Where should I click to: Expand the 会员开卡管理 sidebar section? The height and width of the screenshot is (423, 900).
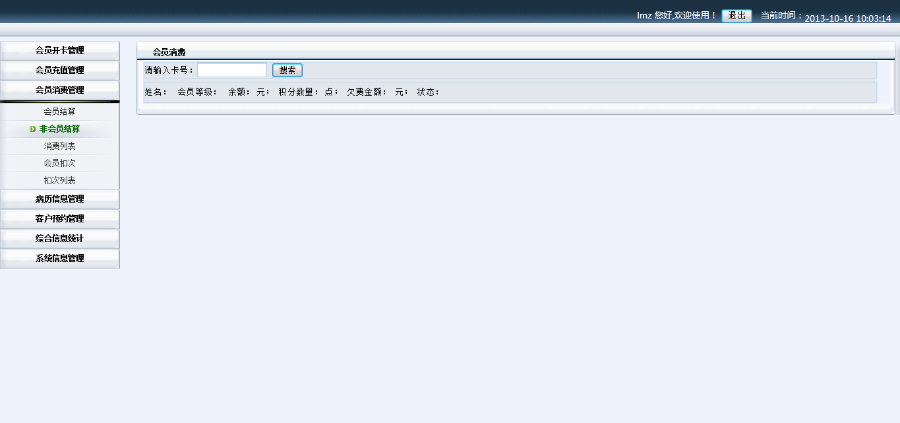tap(60, 51)
